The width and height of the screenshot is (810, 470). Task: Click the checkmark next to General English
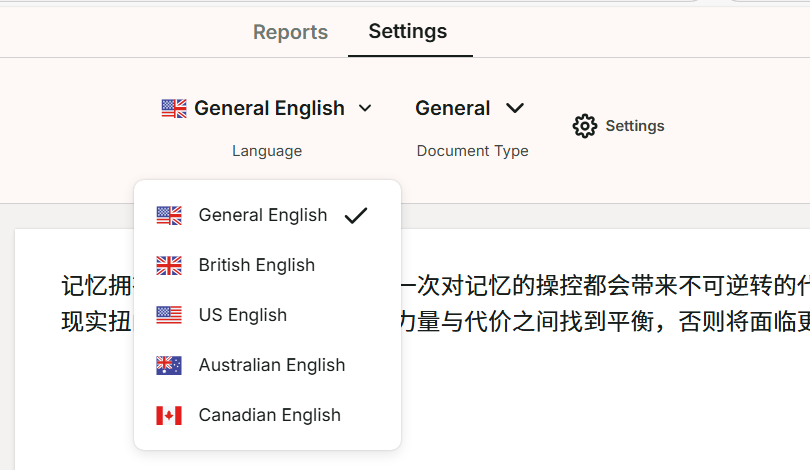(355, 215)
